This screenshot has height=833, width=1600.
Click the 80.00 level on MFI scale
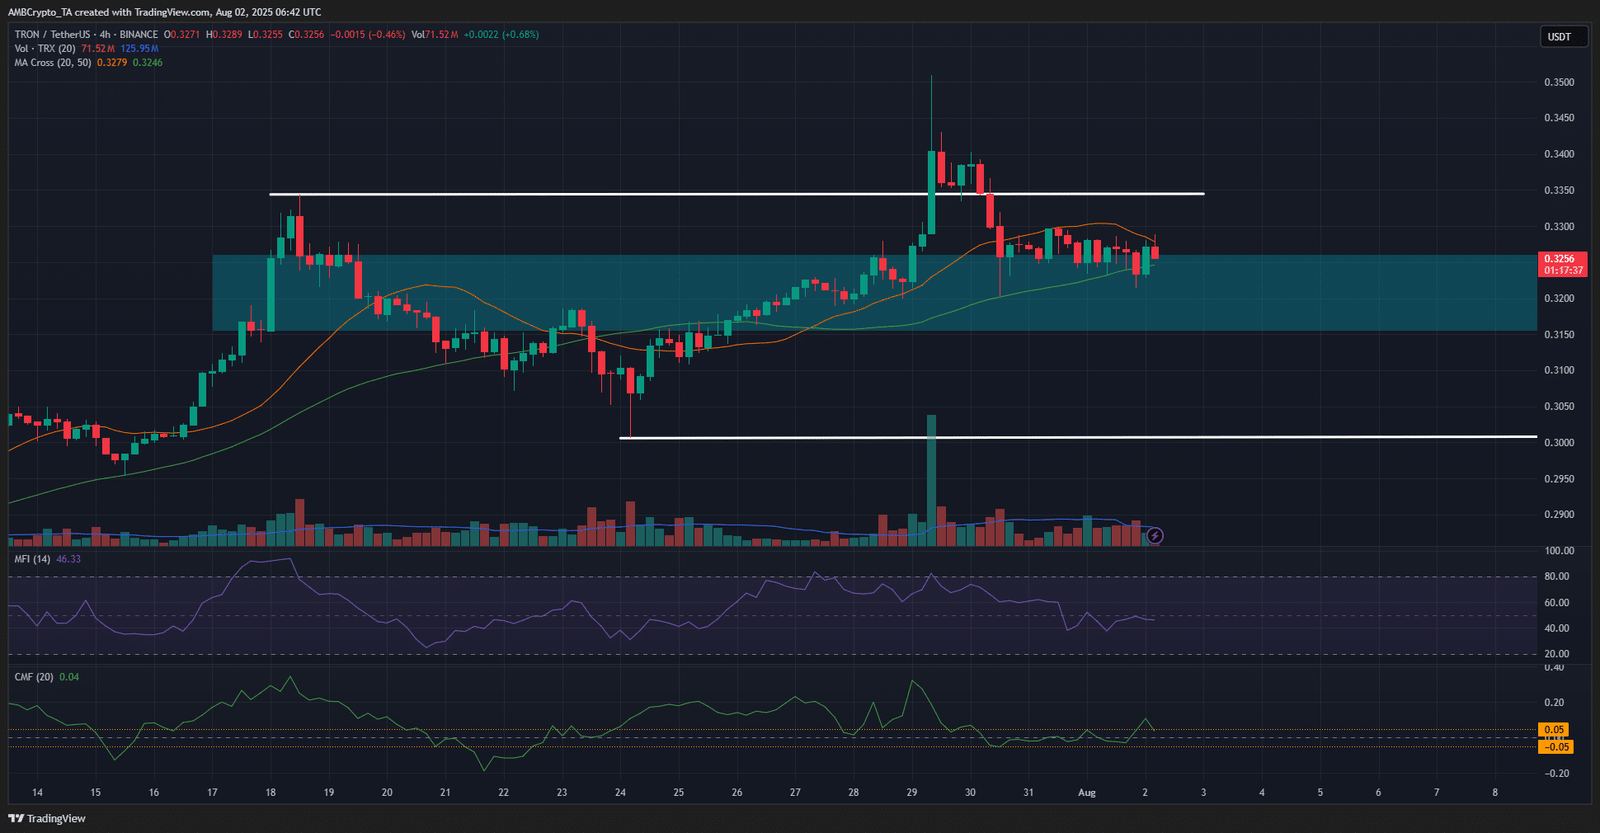[x=1556, y=577]
